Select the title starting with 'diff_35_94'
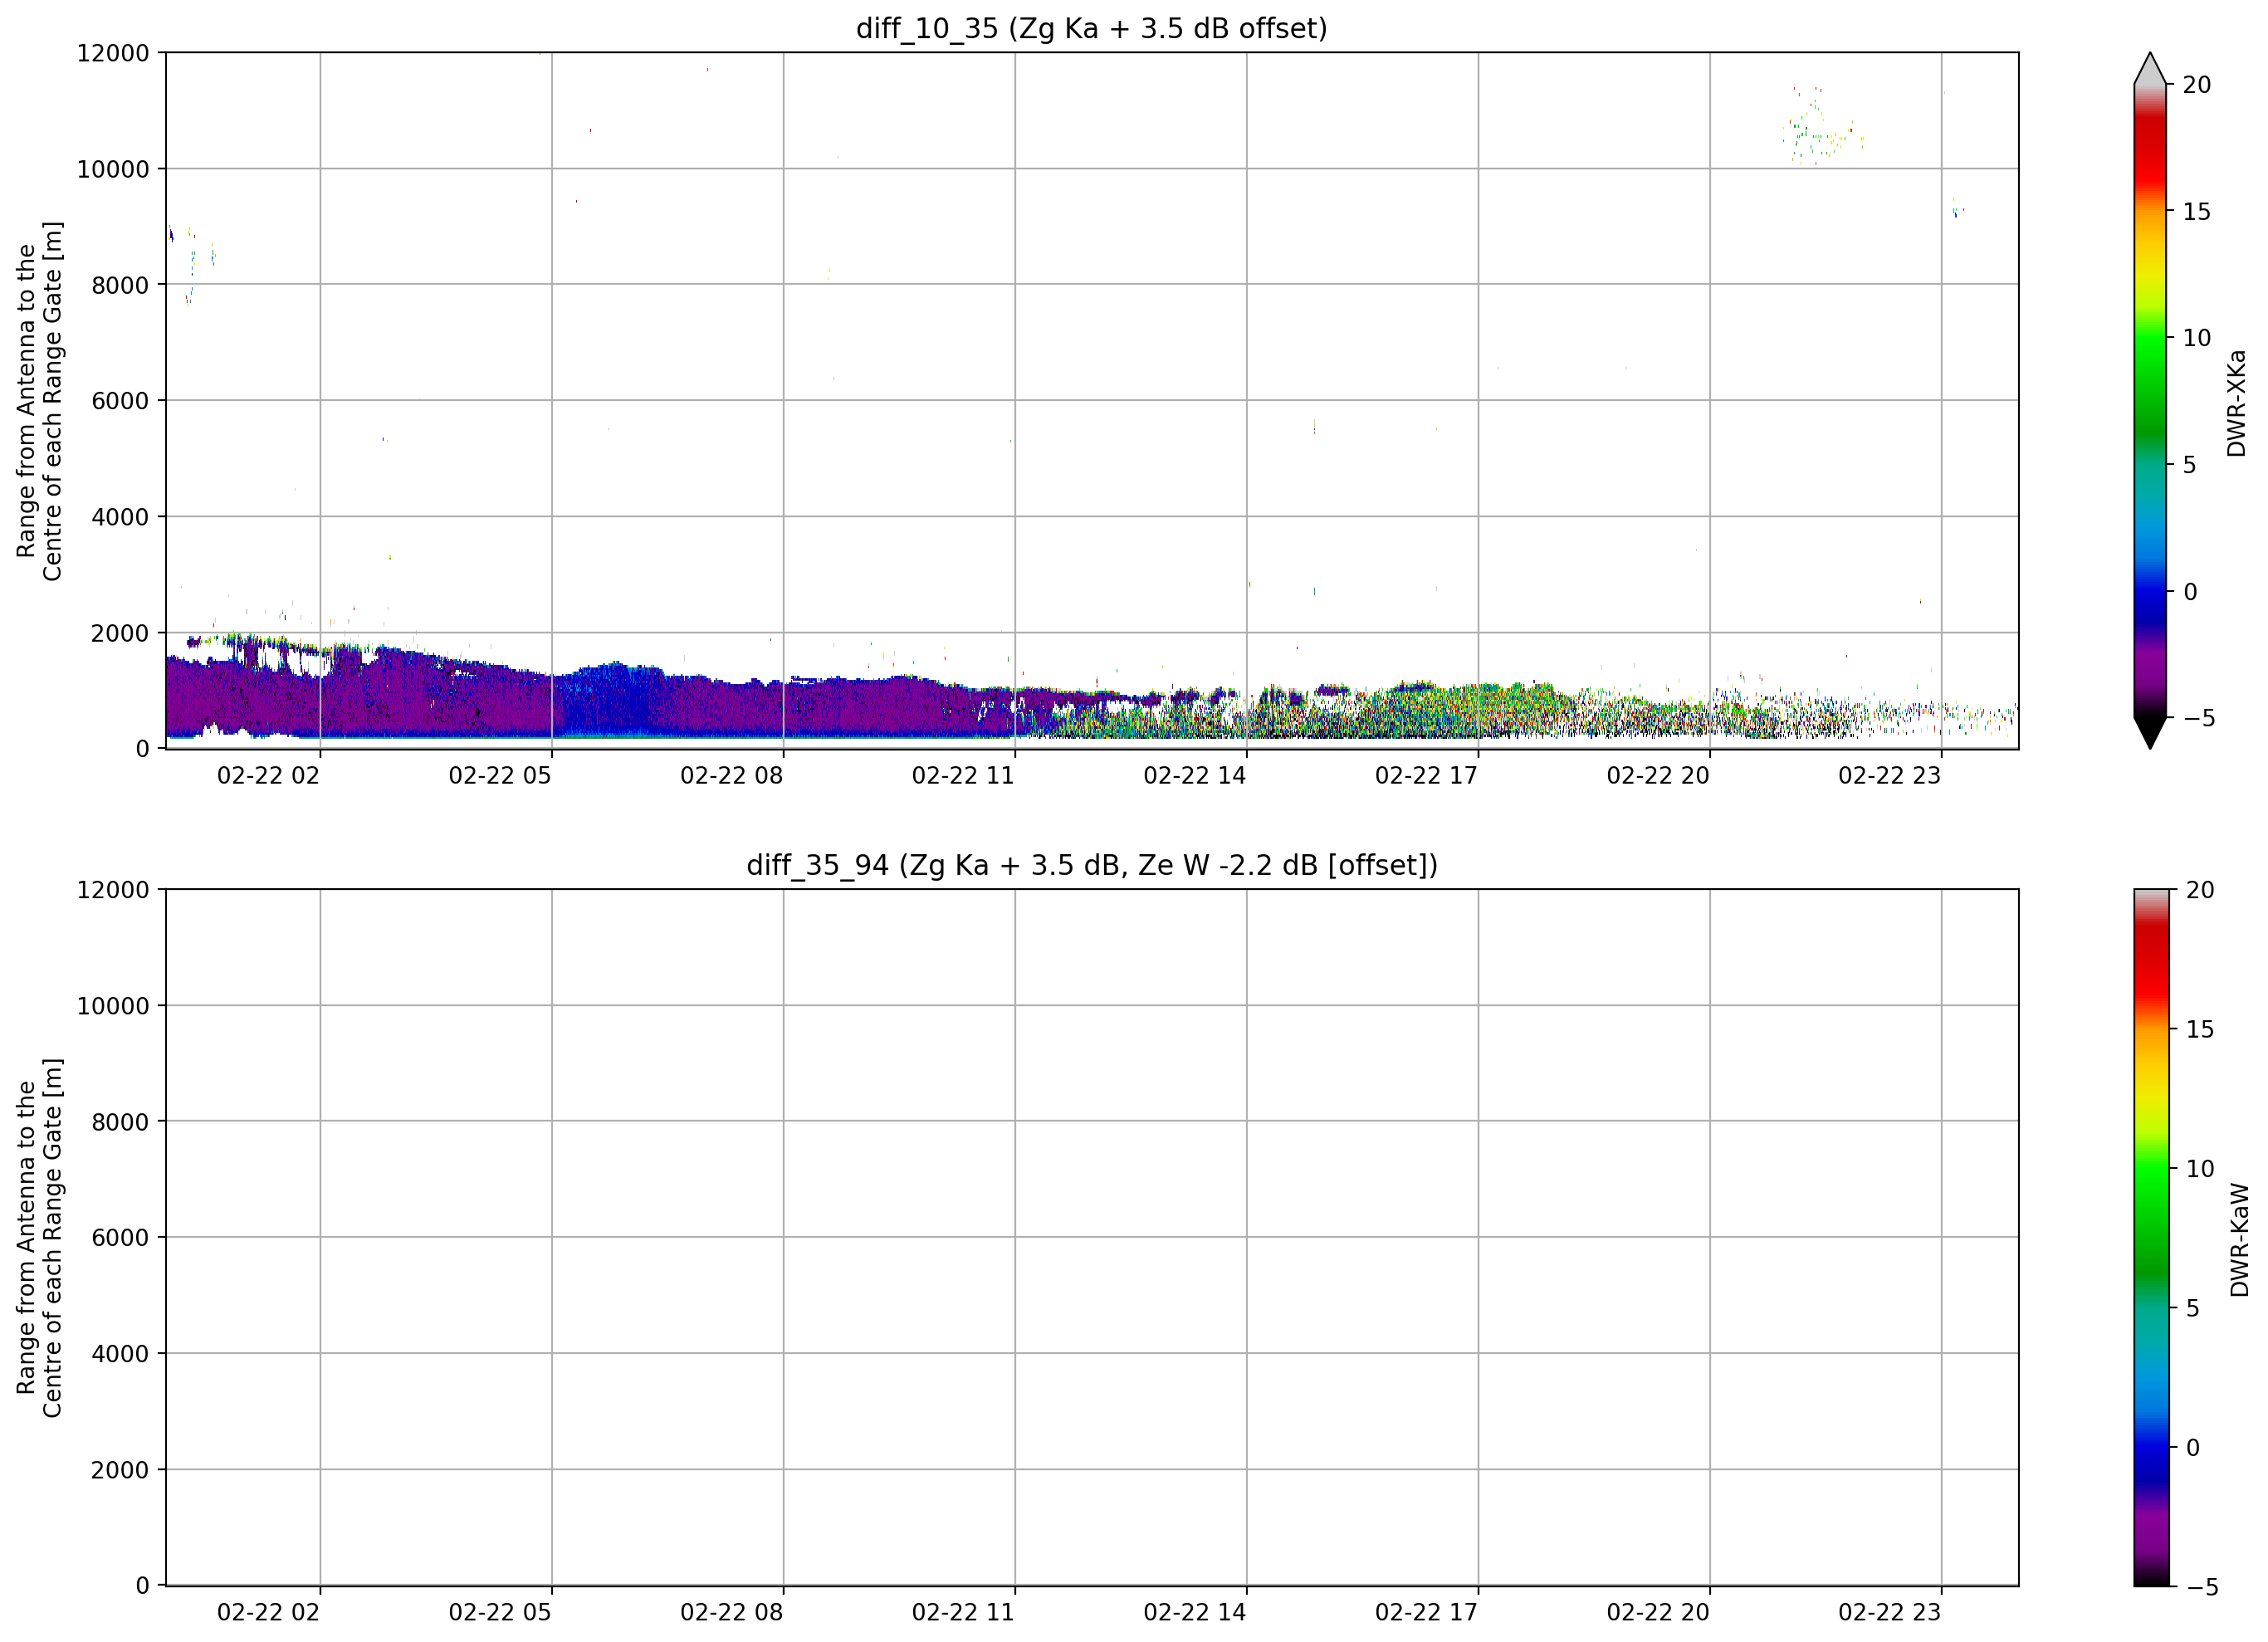Image resolution: width=2268 pixels, height=1642 pixels. pos(1091,865)
